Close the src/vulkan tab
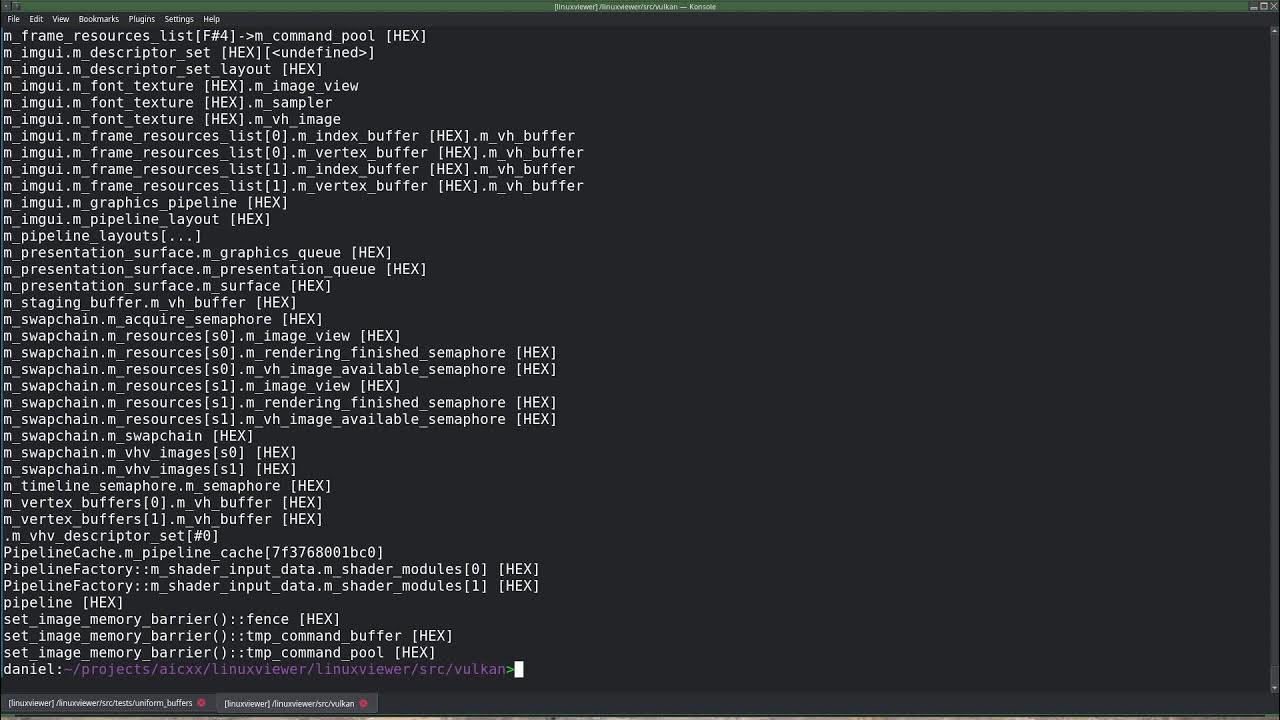Screen dimensions: 1280x720 363,703
